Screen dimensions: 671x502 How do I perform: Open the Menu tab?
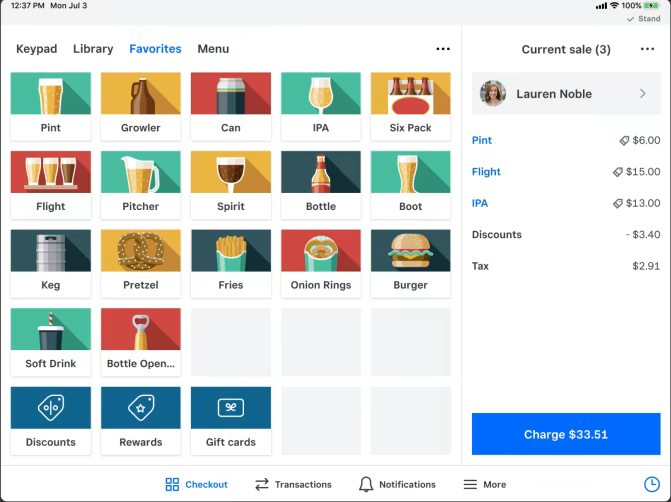pyautogui.click(x=213, y=49)
